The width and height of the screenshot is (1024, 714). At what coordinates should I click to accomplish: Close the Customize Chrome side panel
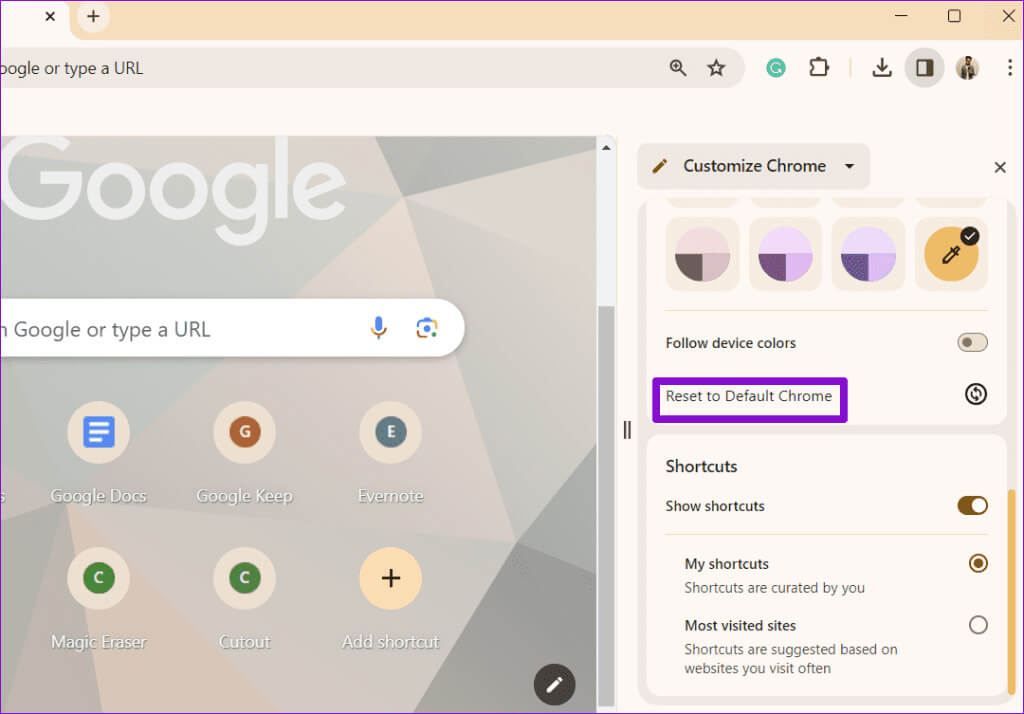click(1000, 167)
